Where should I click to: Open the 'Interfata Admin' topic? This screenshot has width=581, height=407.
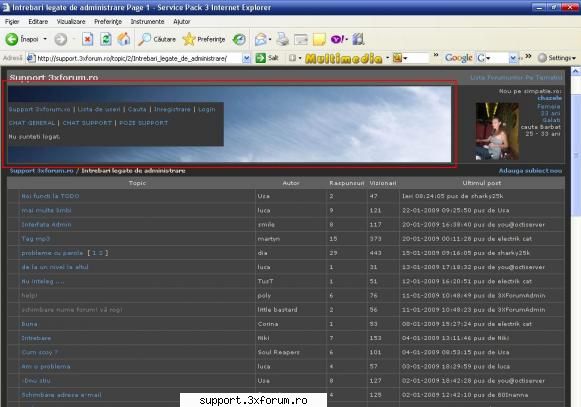pyautogui.click(x=46, y=224)
